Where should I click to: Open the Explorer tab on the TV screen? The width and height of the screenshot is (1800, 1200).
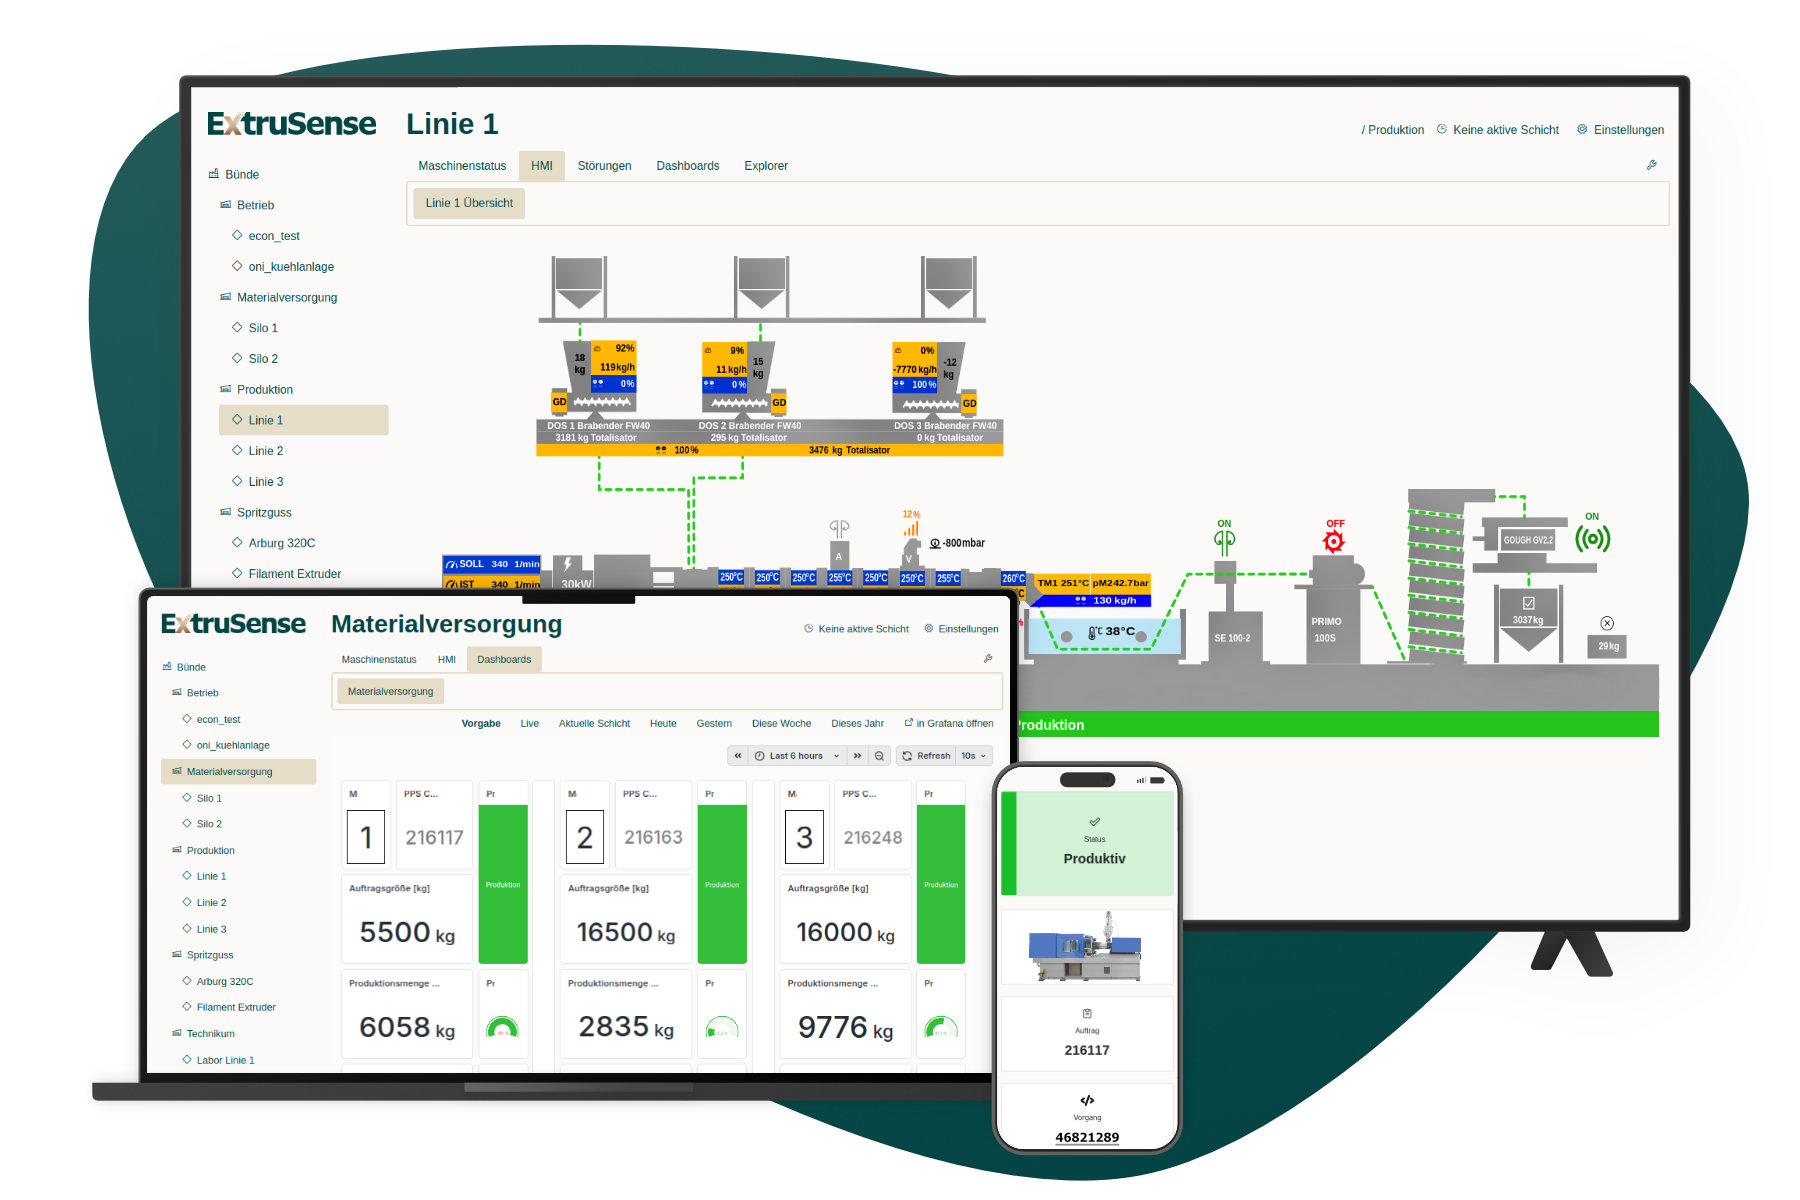[x=766, y=166]
